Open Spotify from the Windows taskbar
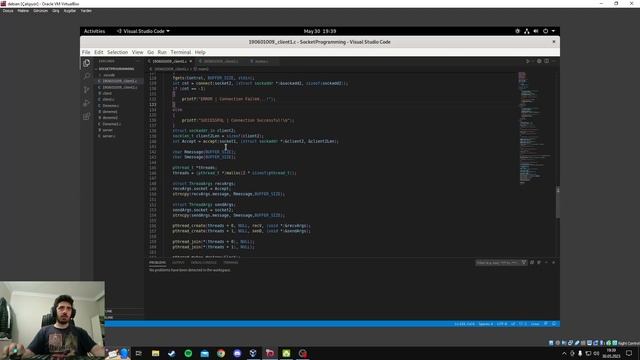640x360 pixels. pos(188,353)
